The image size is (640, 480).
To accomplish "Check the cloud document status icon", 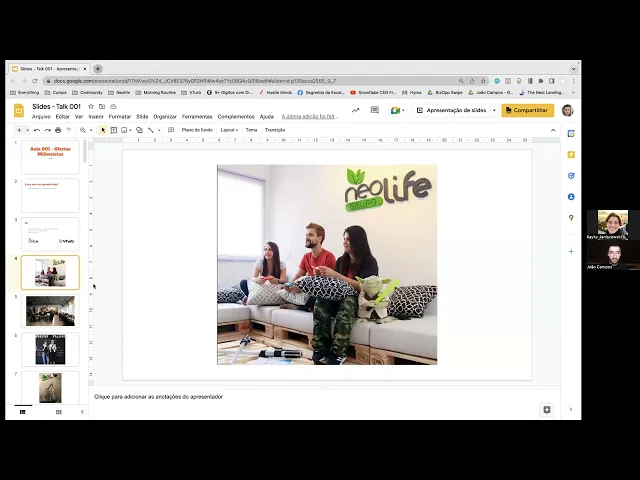I will [113, 107].
